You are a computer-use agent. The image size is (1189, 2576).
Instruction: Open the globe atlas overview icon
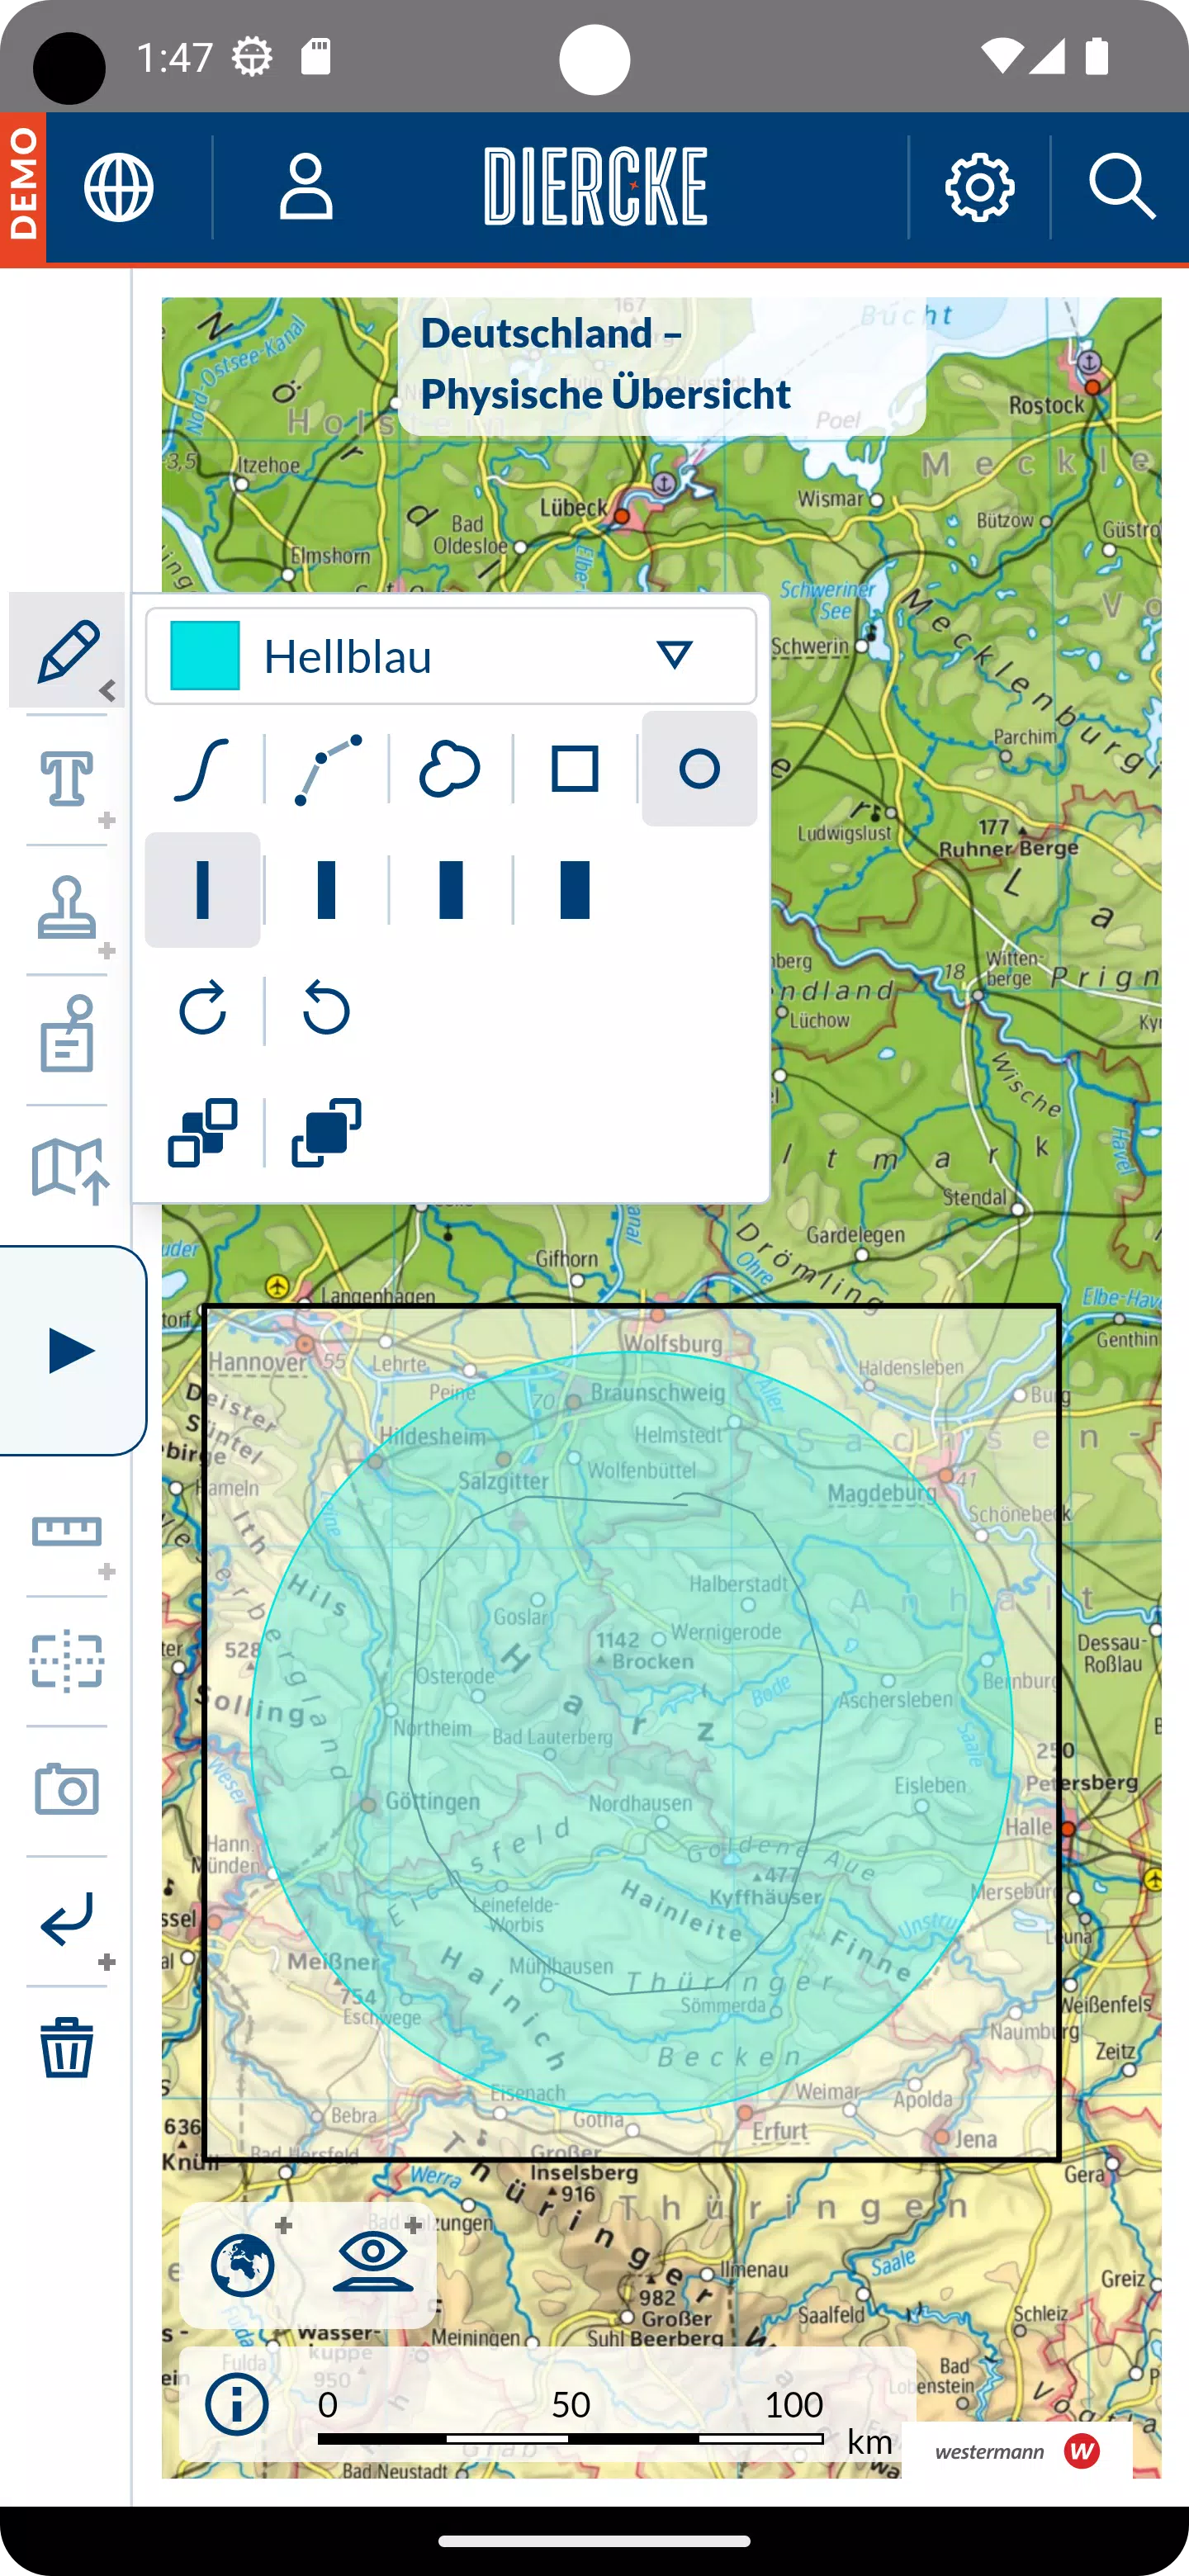pyautogui.click(x=119, y=187)
